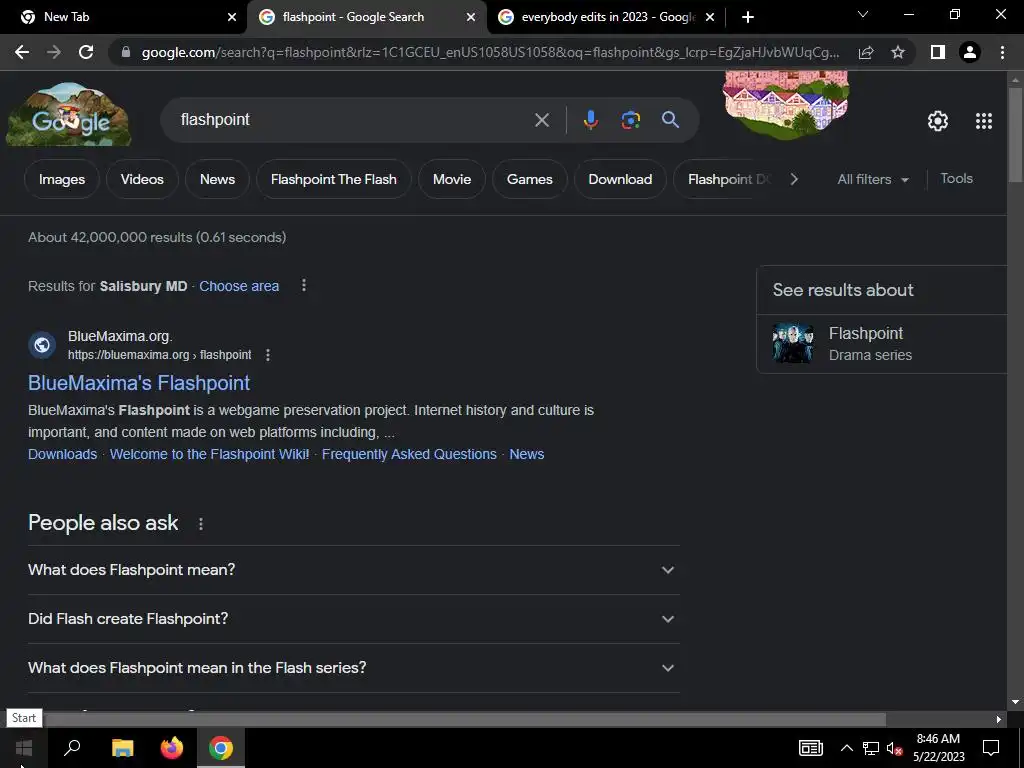Open the News sitelink under BlueMaxima

coord(527,455)
